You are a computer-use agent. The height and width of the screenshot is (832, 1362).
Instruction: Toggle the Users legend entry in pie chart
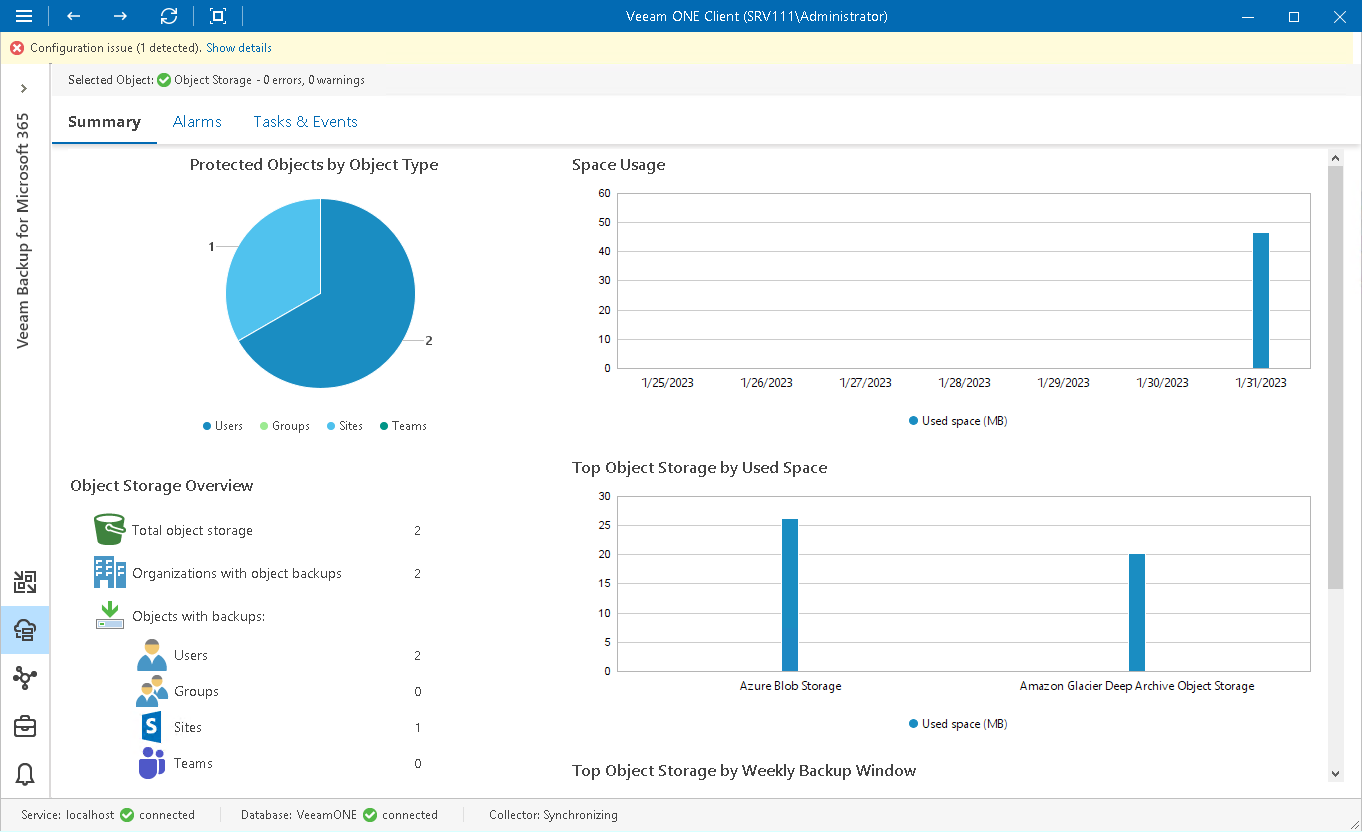pyautogui.click(x=223, y=426)
